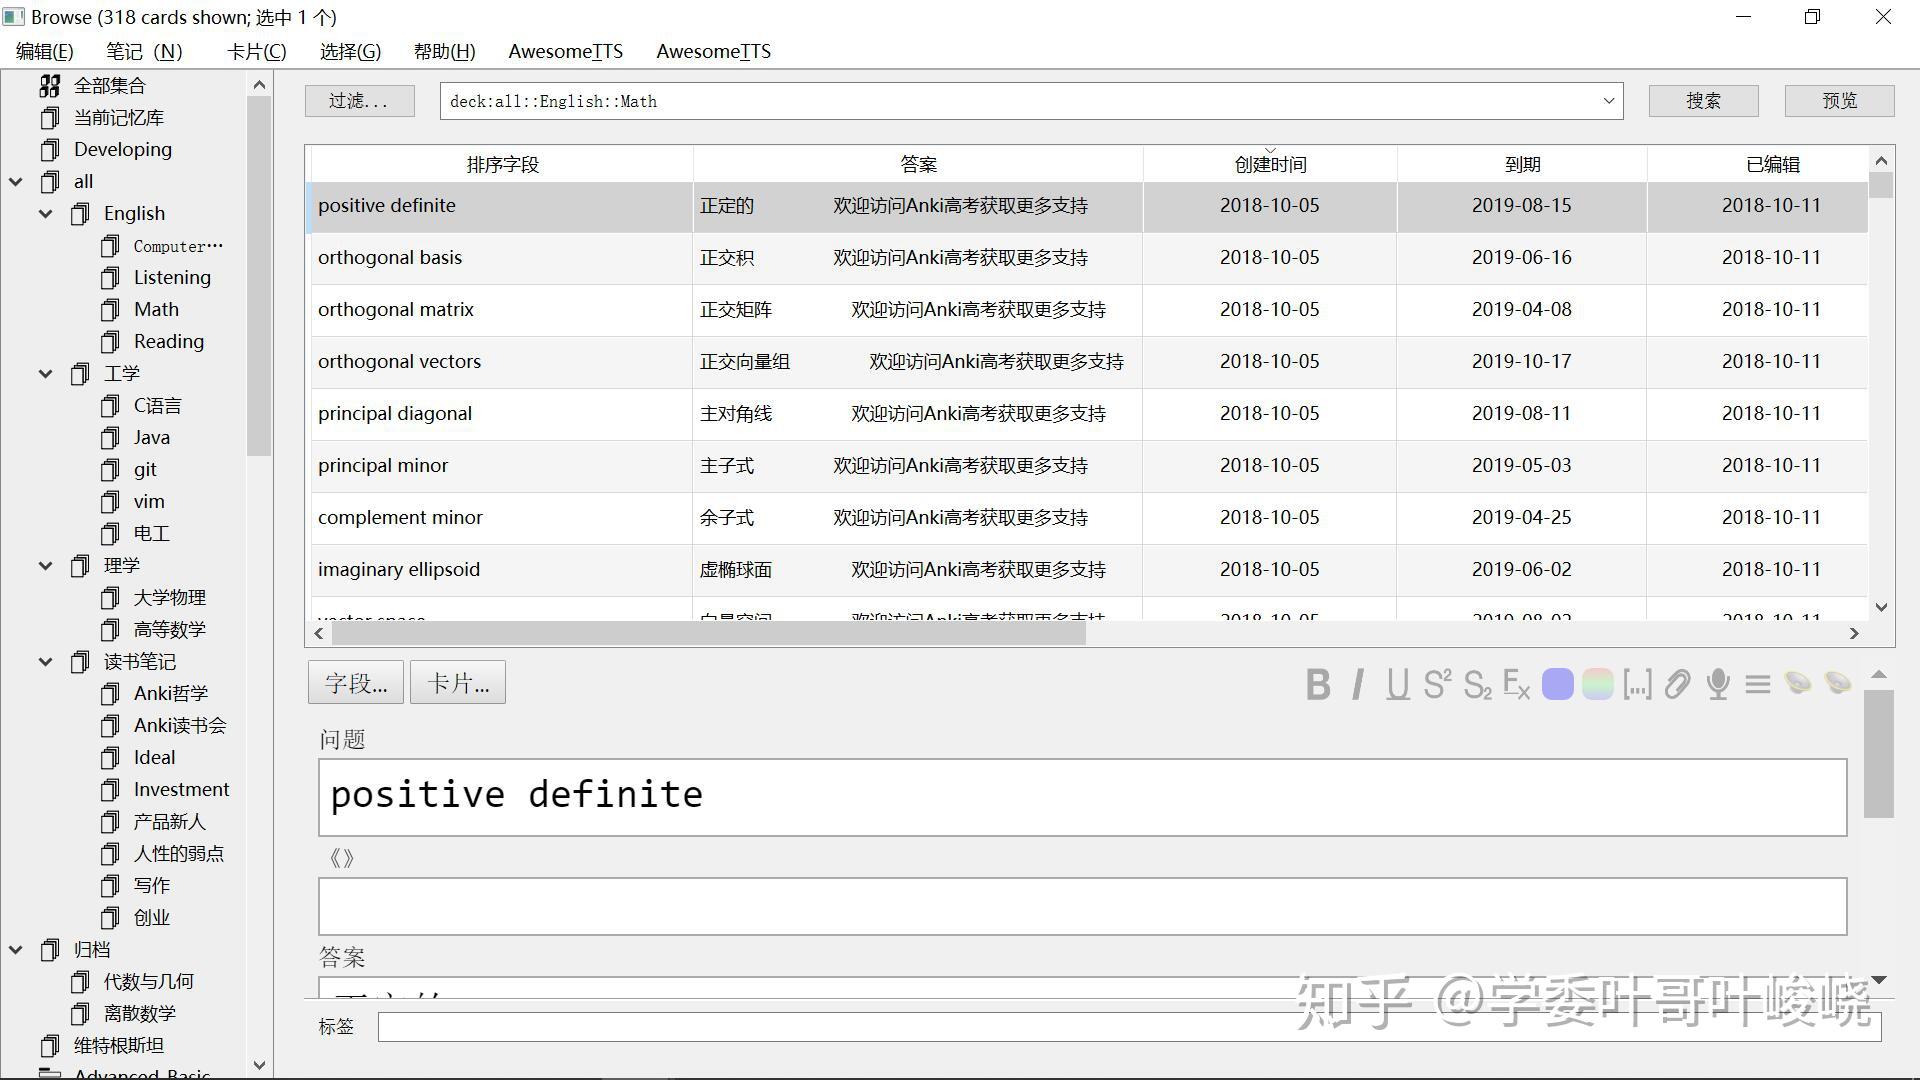Select the Investment deck
The height and width of the screenshot is (1080, 1920).
click(181, 790)
